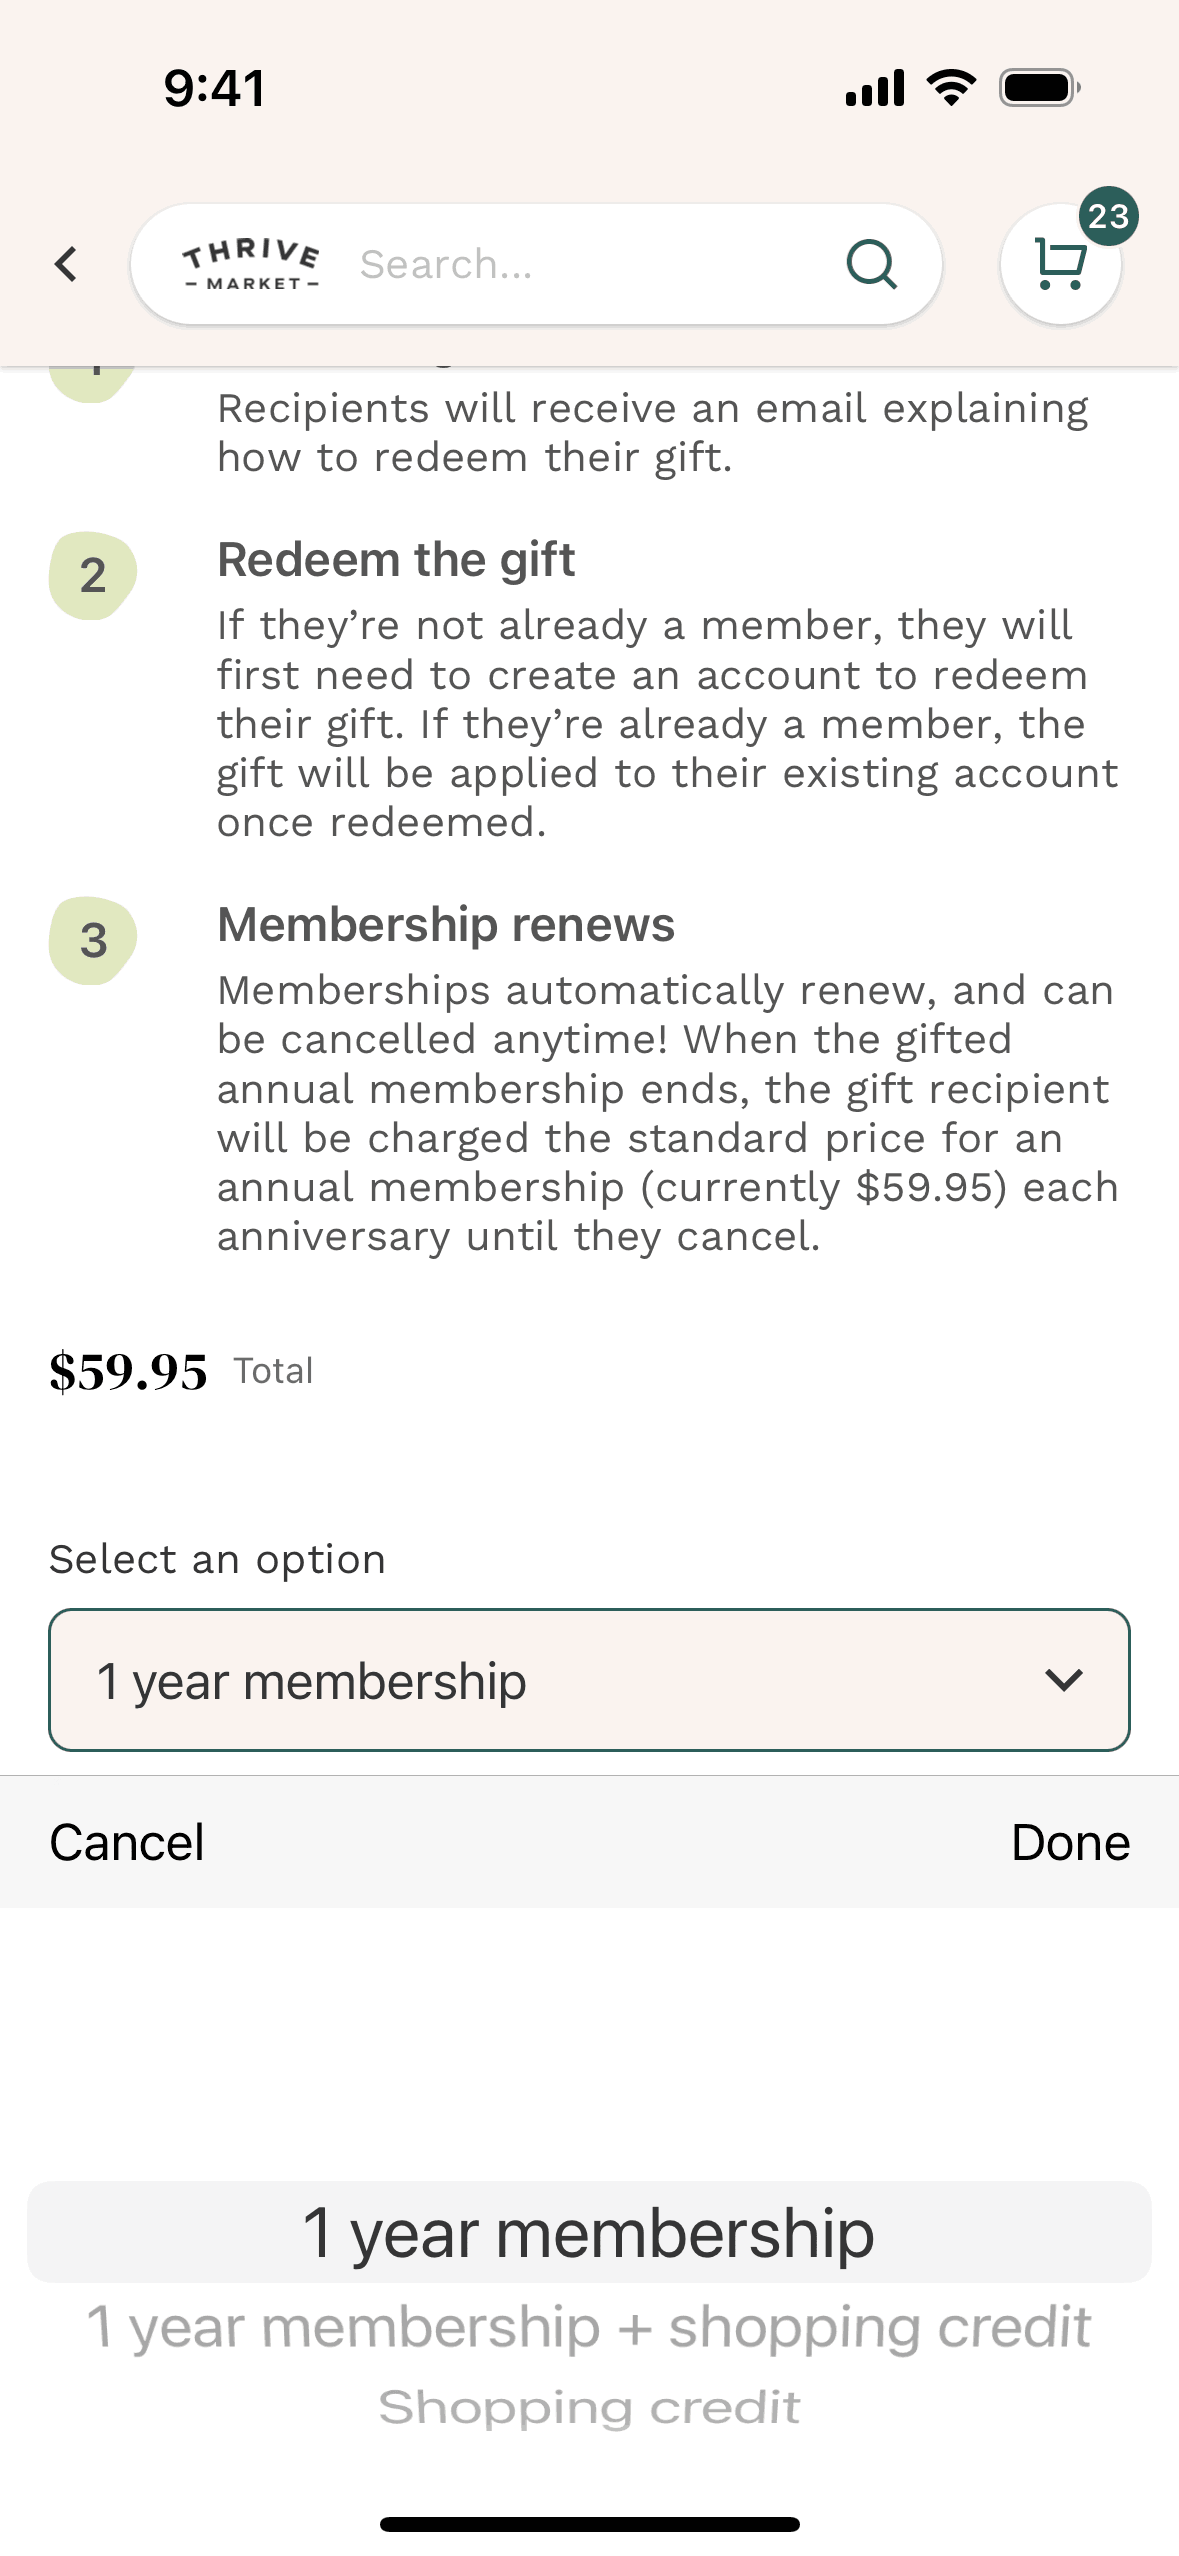Tap the back arrow icon
Image resolution: width=1179 pixels, height=2556 pixels.
pos(66,265)
